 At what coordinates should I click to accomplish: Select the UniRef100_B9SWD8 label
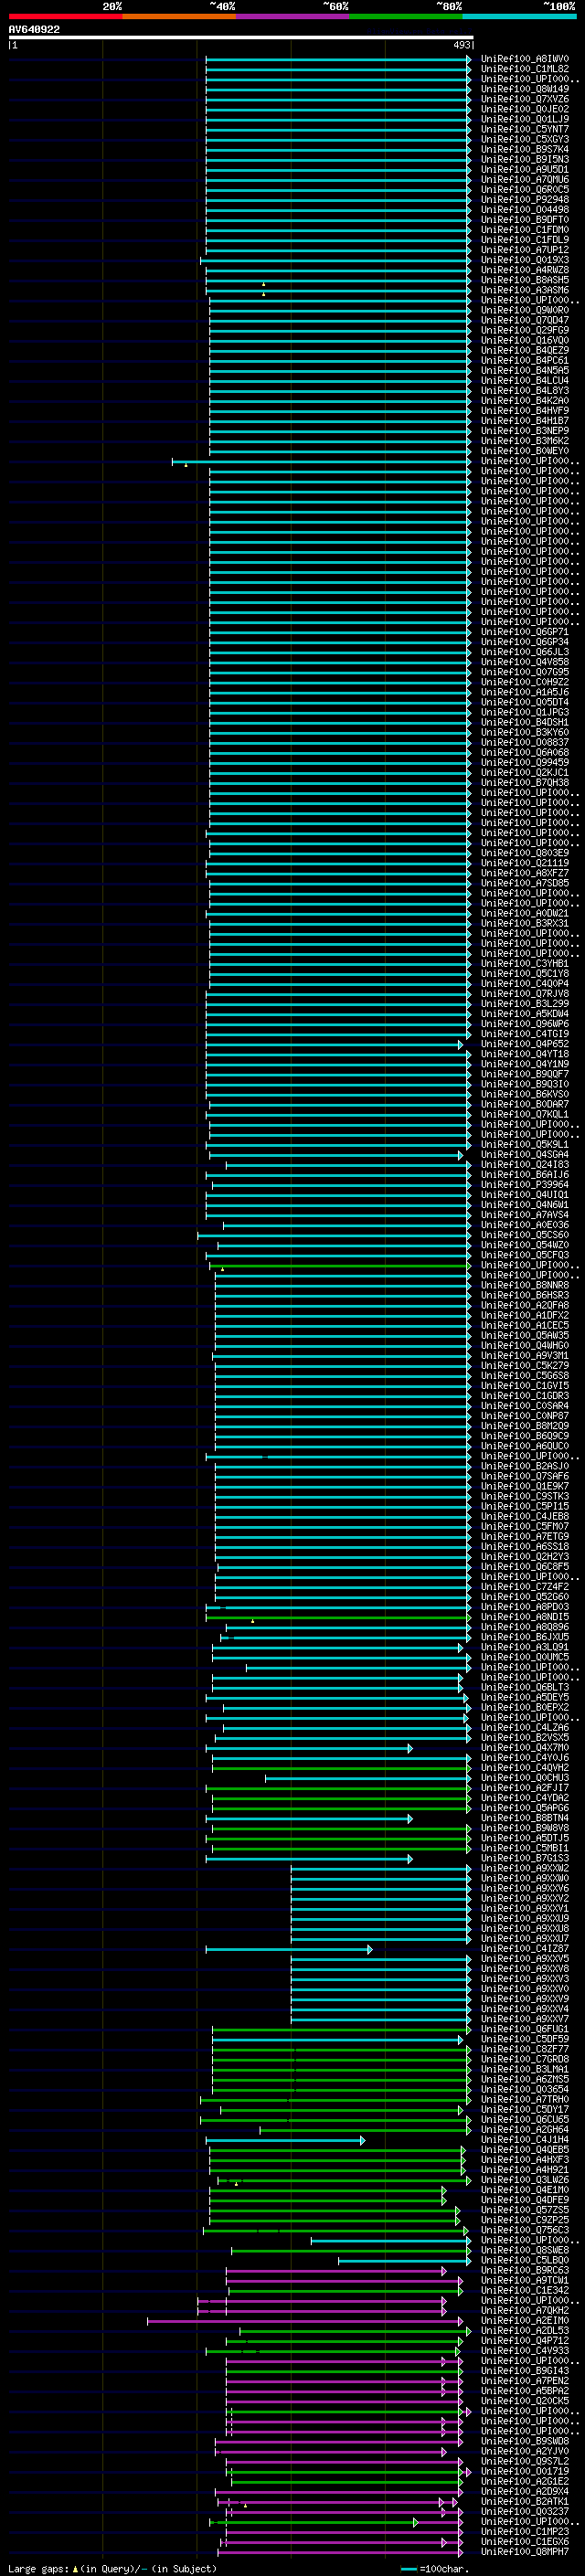[x=525, y=2441]
